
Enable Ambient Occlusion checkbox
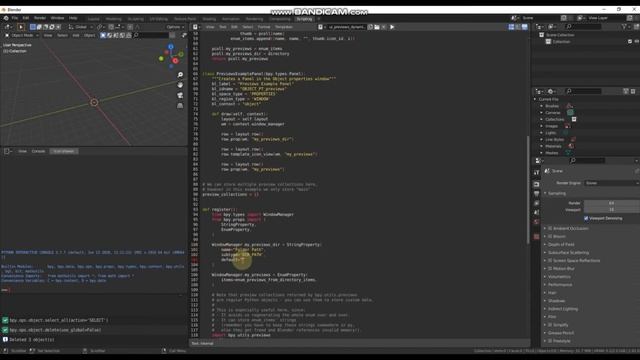coord(550,228)
